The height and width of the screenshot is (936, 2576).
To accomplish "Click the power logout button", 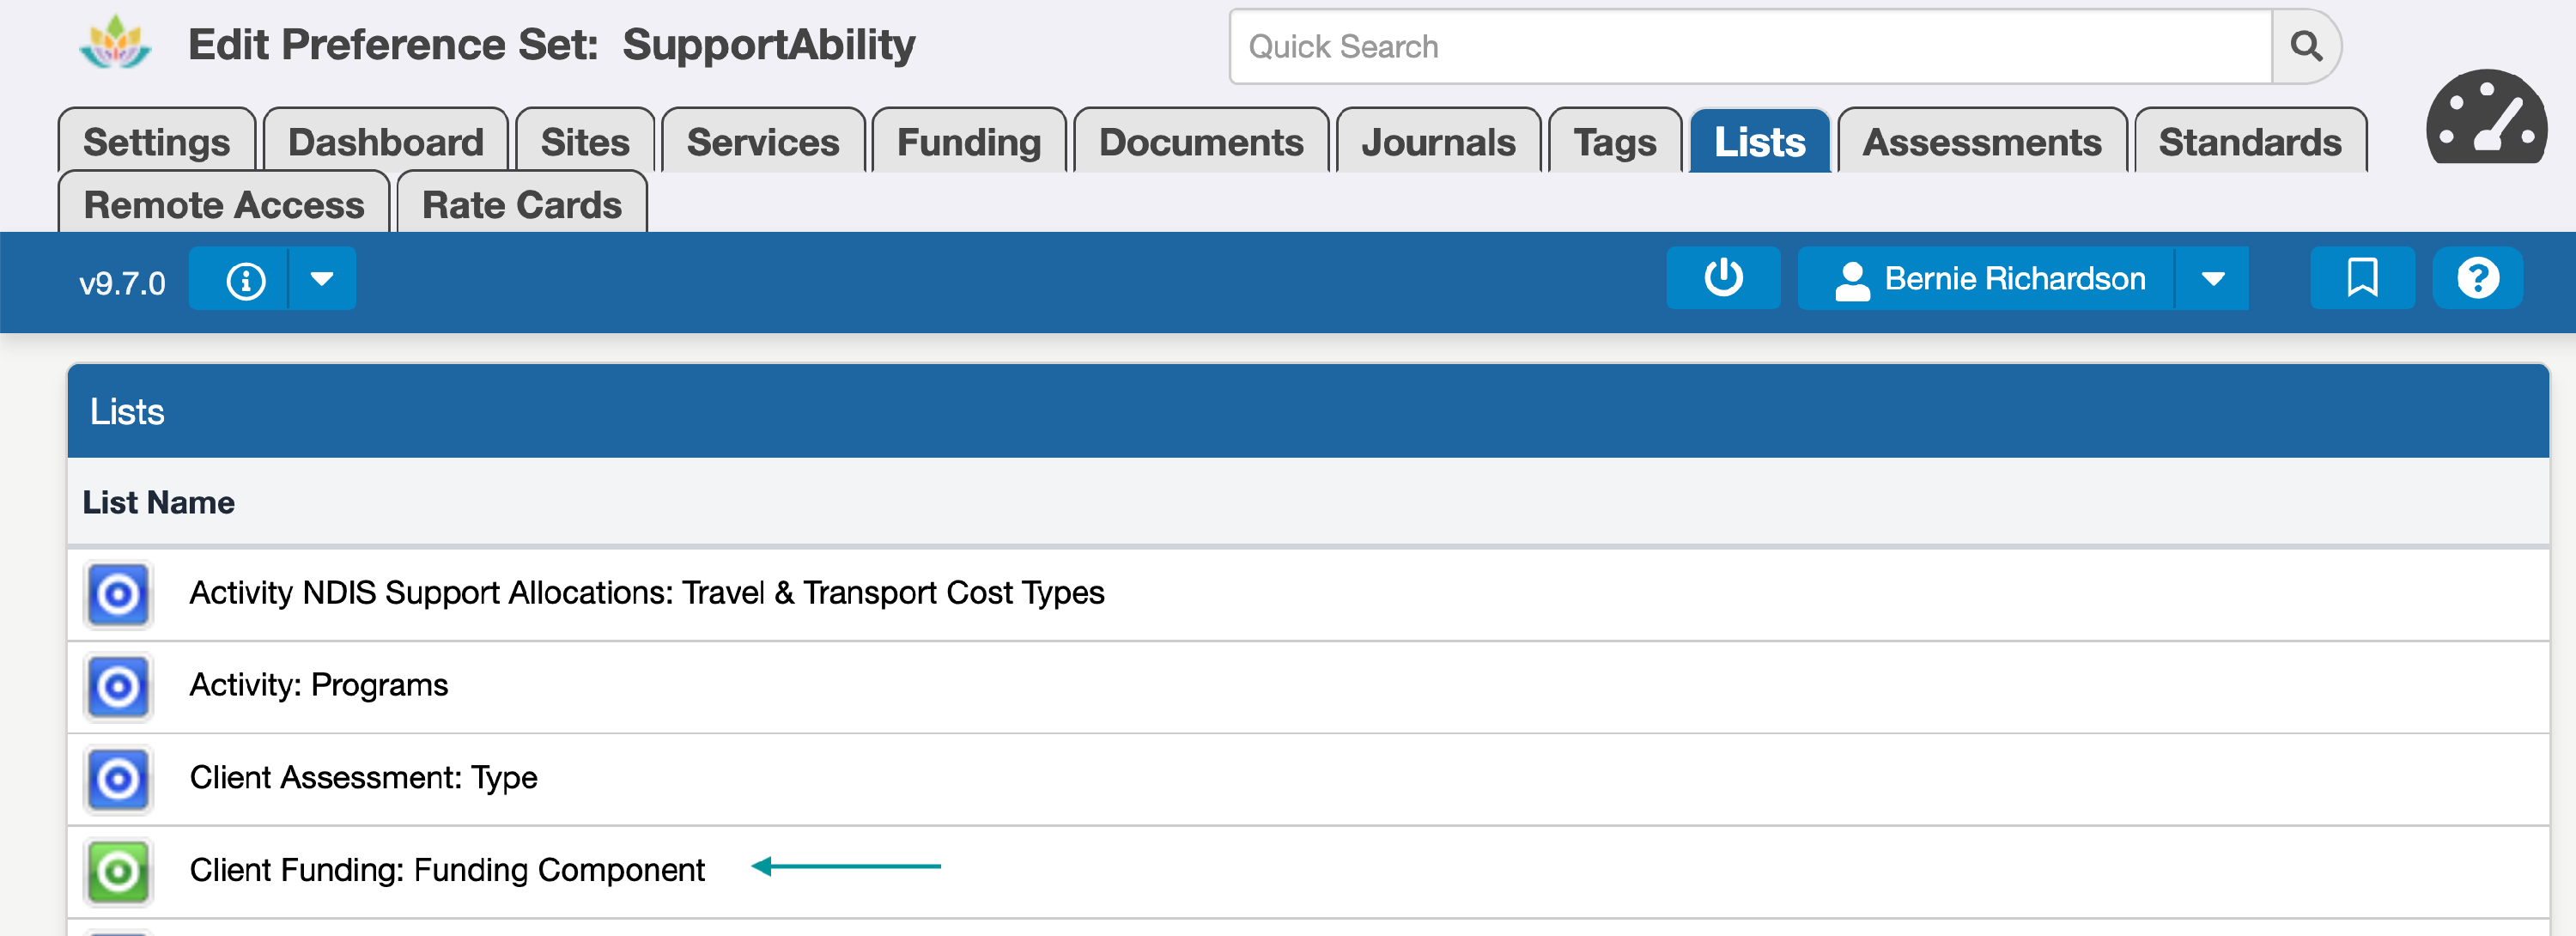I will 1722,278.
